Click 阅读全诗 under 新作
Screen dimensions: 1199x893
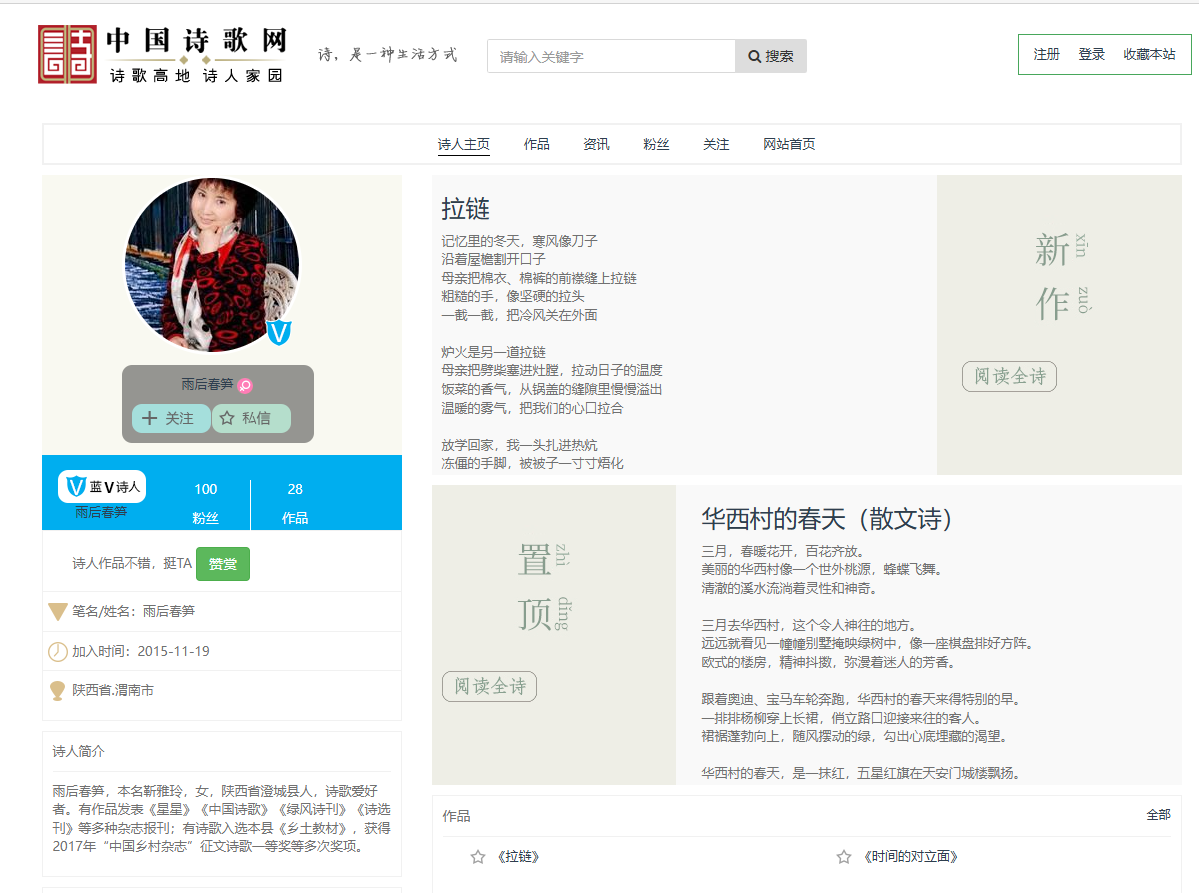pos(1009,376)
